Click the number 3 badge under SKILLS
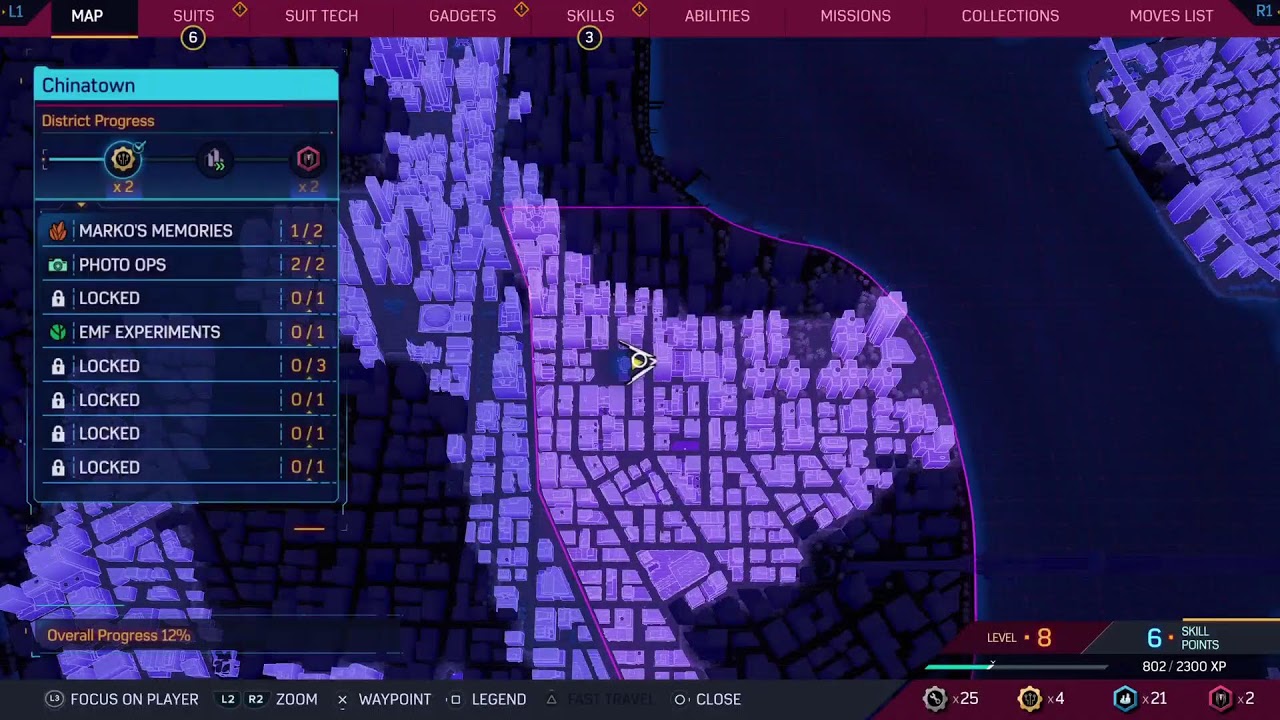1280x720 pixels. click(589, 38)
